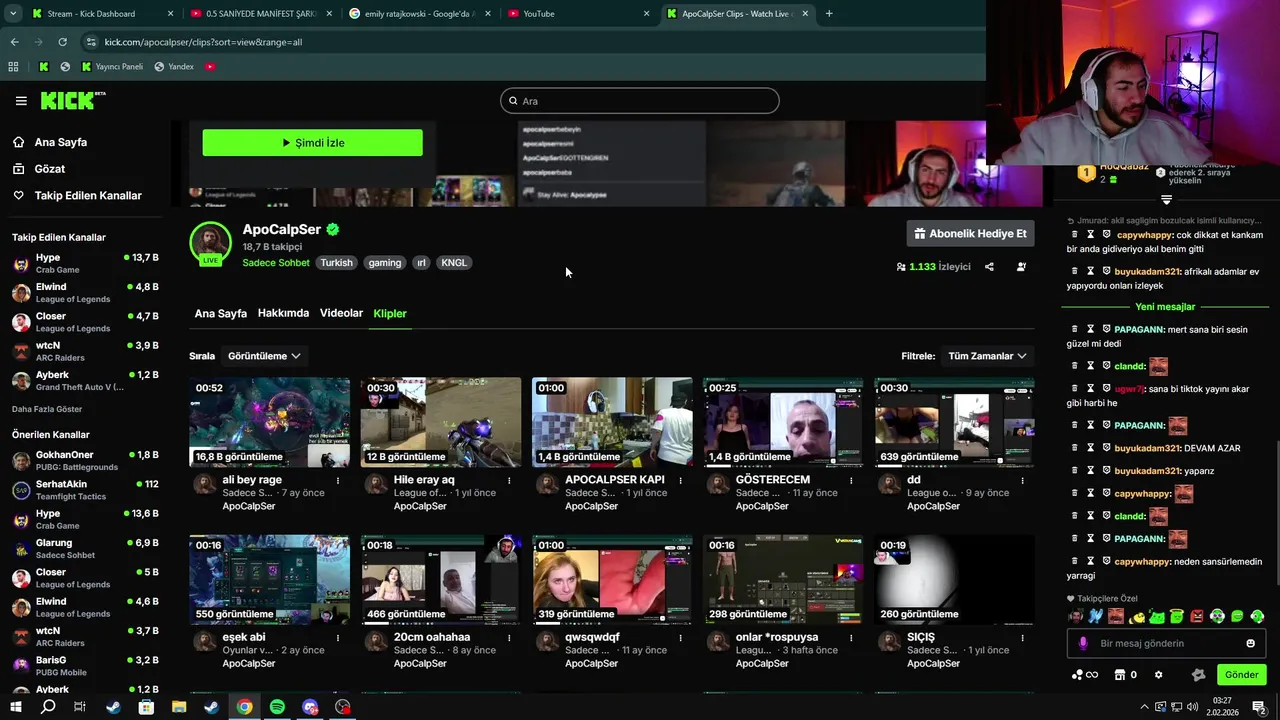Open the Yayıncı Paneli bookmark
This screenshot has height=720, width=1280.
(112, 67)
